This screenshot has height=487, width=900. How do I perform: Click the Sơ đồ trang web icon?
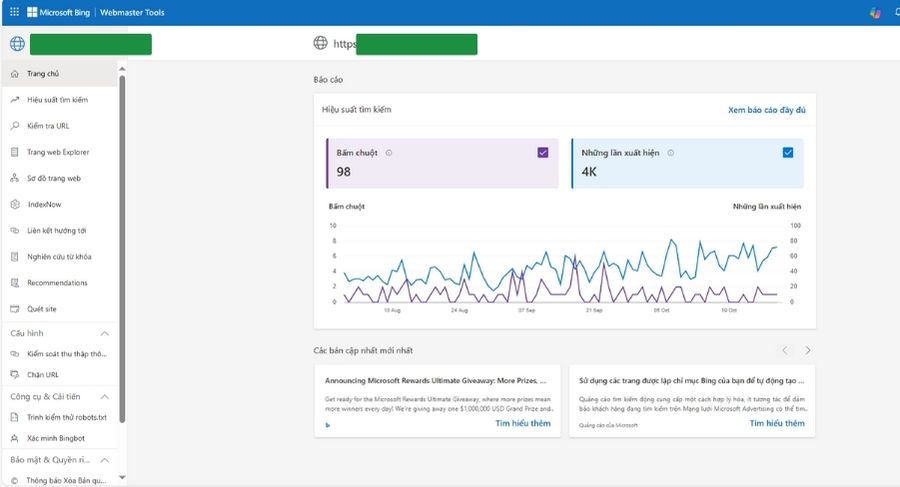15,178
